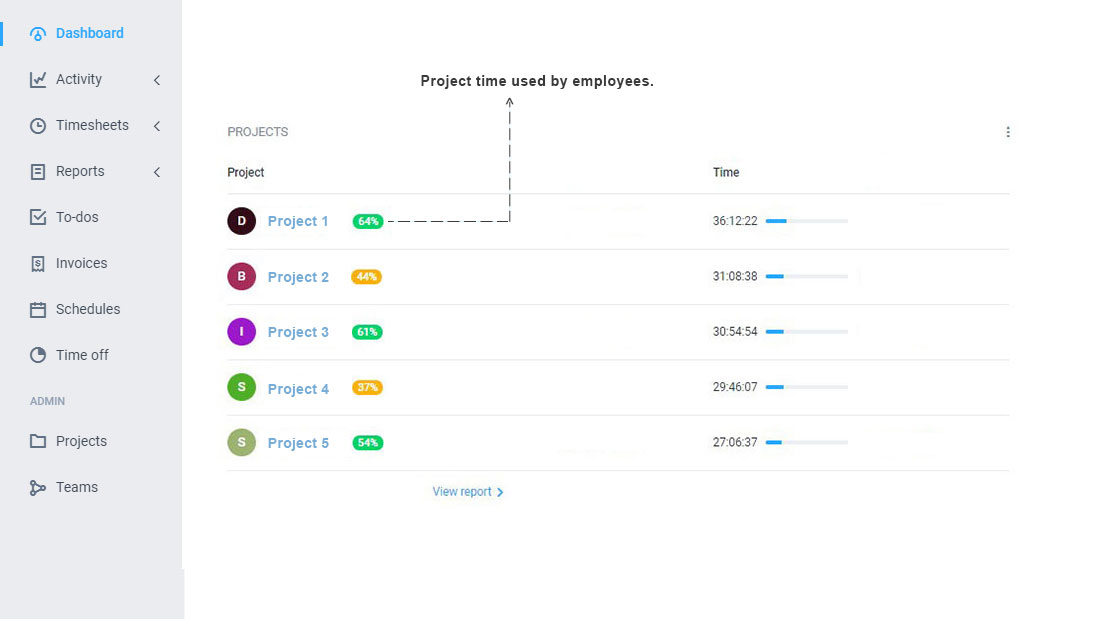Screen dimensions: 1100x619
Task: Go to Reports in the sidebar
Action: tap(80, 171)
